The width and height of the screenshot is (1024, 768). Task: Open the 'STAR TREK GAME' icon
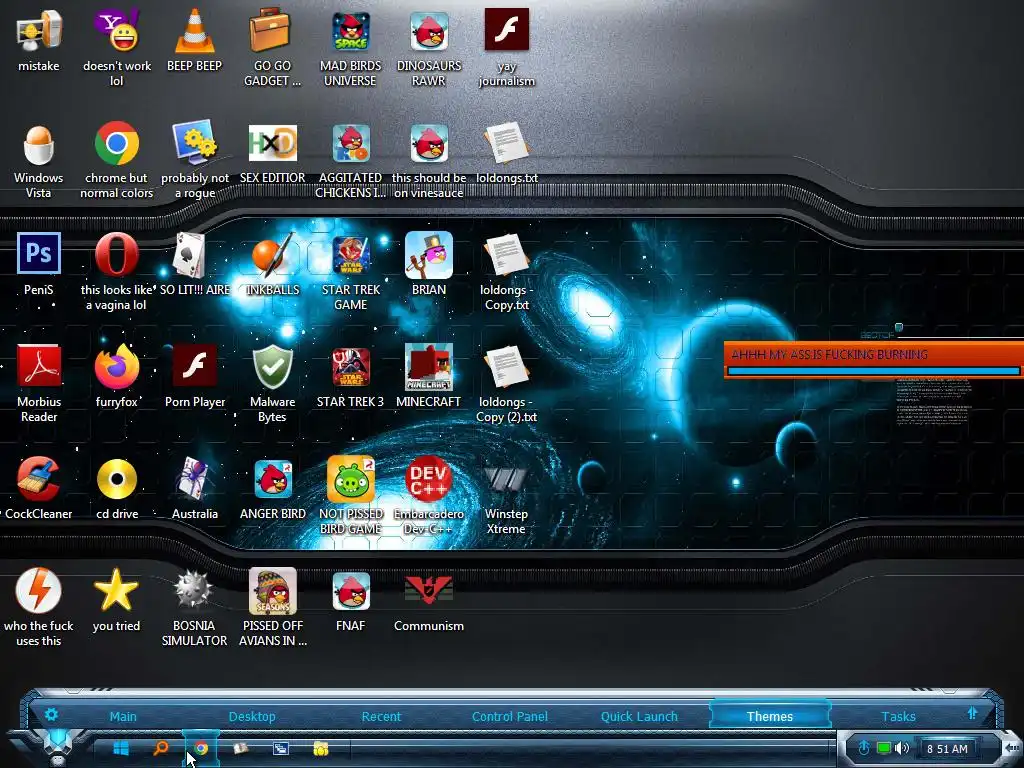coord(351,256)
